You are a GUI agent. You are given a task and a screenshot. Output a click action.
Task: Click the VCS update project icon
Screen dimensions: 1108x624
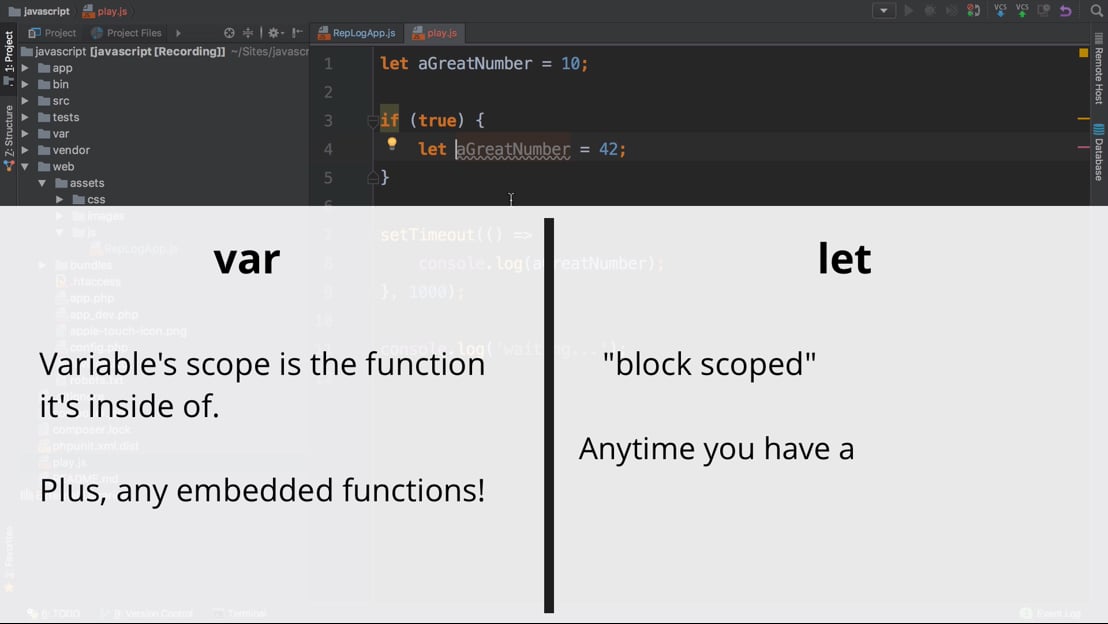click(1000, 11)
